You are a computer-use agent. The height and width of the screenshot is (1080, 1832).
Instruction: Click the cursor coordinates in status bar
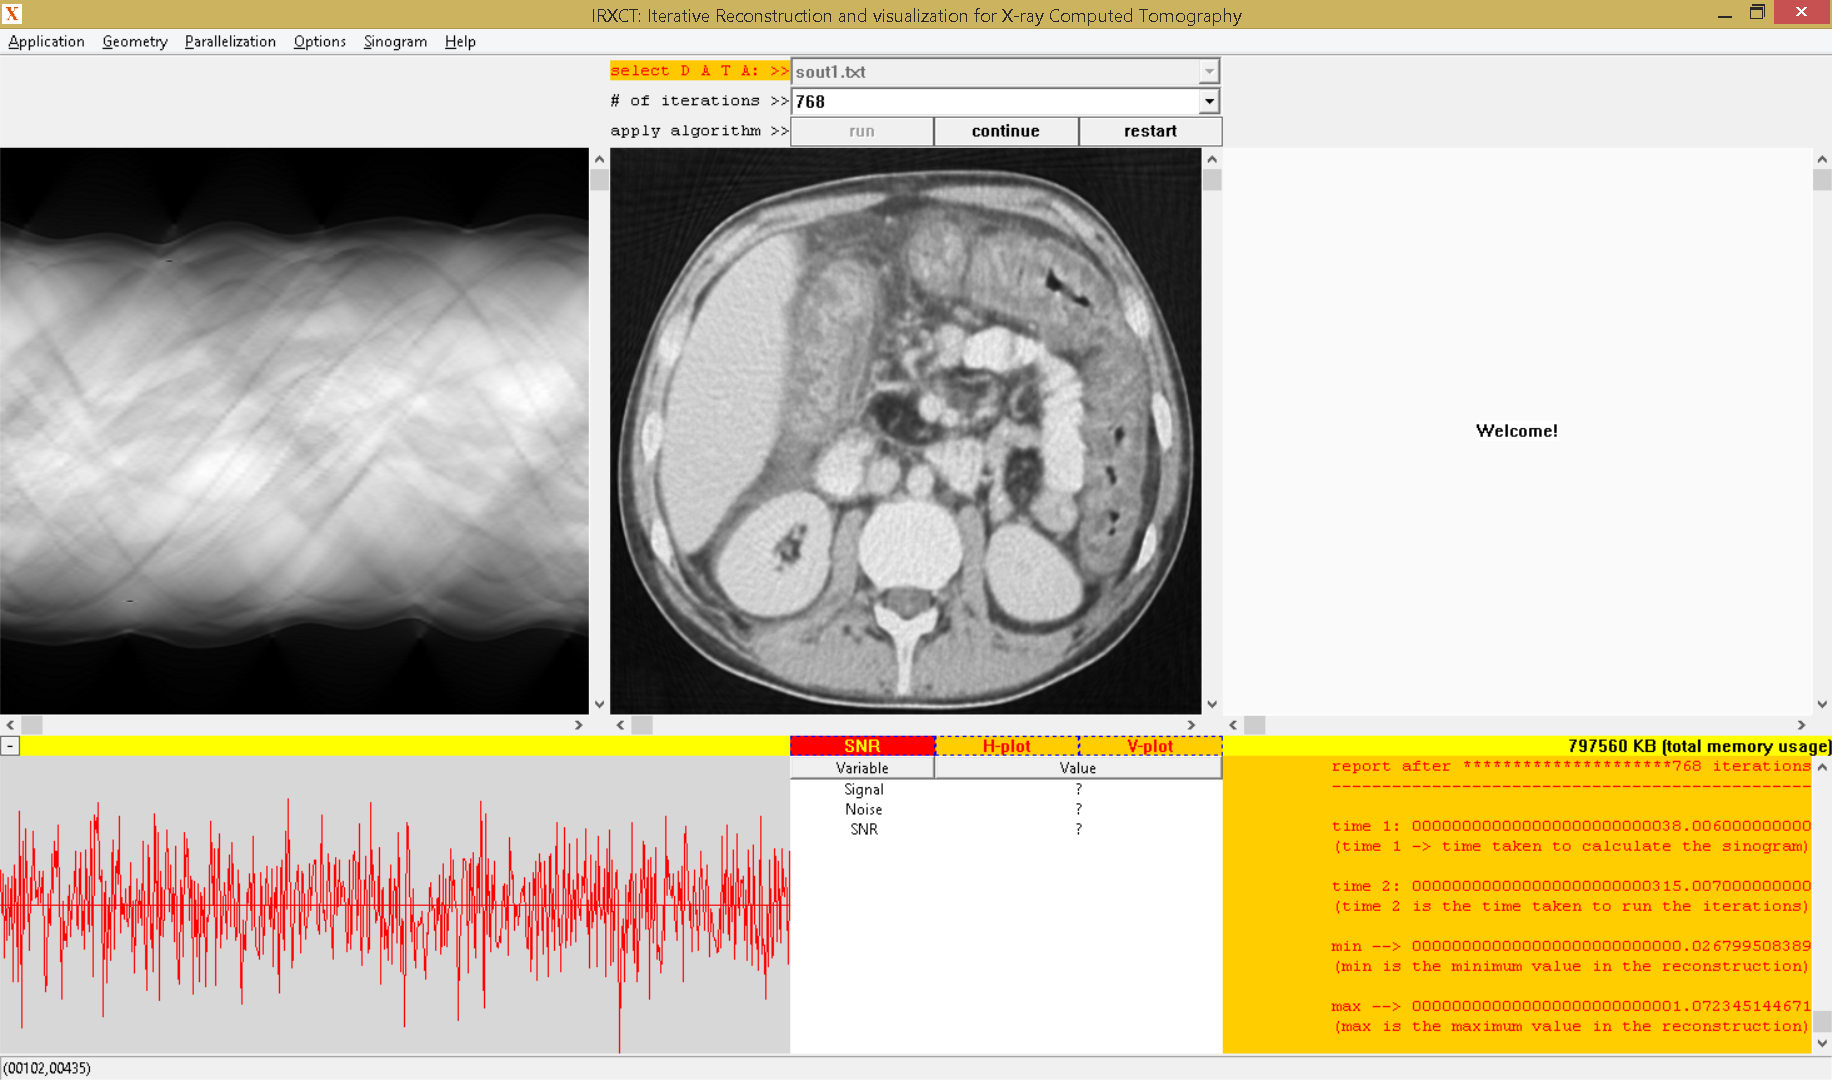[47, 1068]
